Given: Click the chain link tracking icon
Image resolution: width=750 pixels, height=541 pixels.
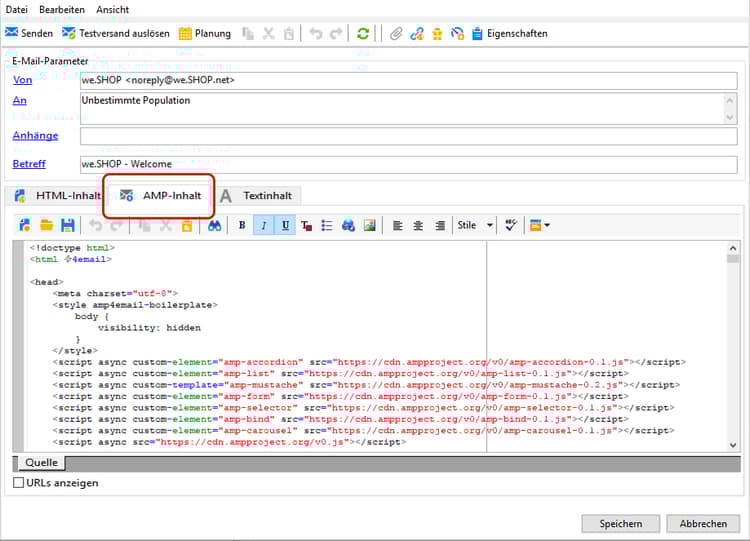Looking at the screenshot, I should point(417,33).
